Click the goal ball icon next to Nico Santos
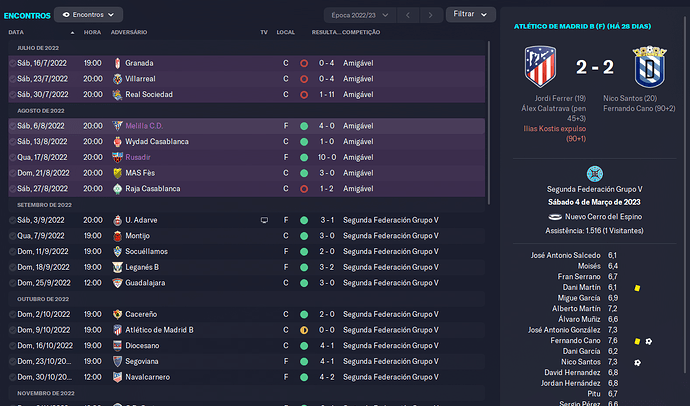Viewport: 690px width, 406px height. tap(637, 362)
